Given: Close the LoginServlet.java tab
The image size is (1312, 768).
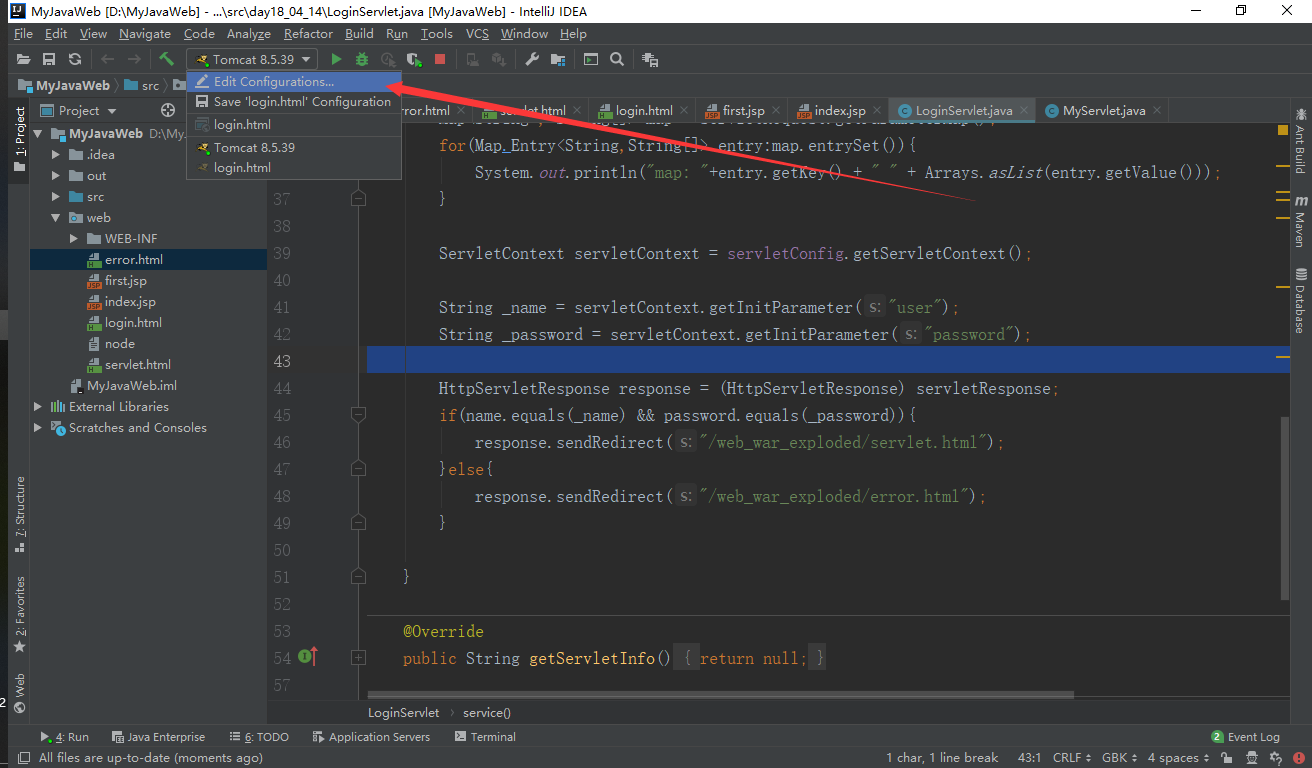Looking at the screenshot, I should [1025, 110].
